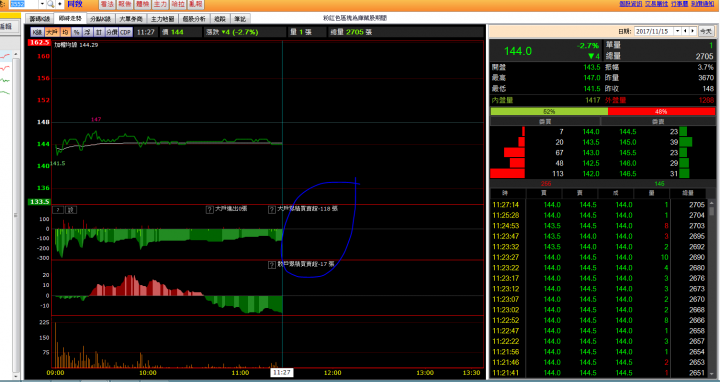Open the 交易屬性 link in the header
This screenshot has height=382, width=720.
pos(657,4)
